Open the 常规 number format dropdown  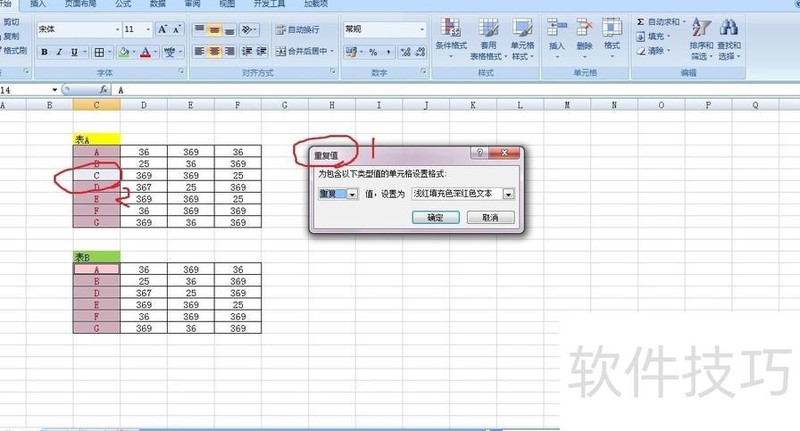point(422,29)
